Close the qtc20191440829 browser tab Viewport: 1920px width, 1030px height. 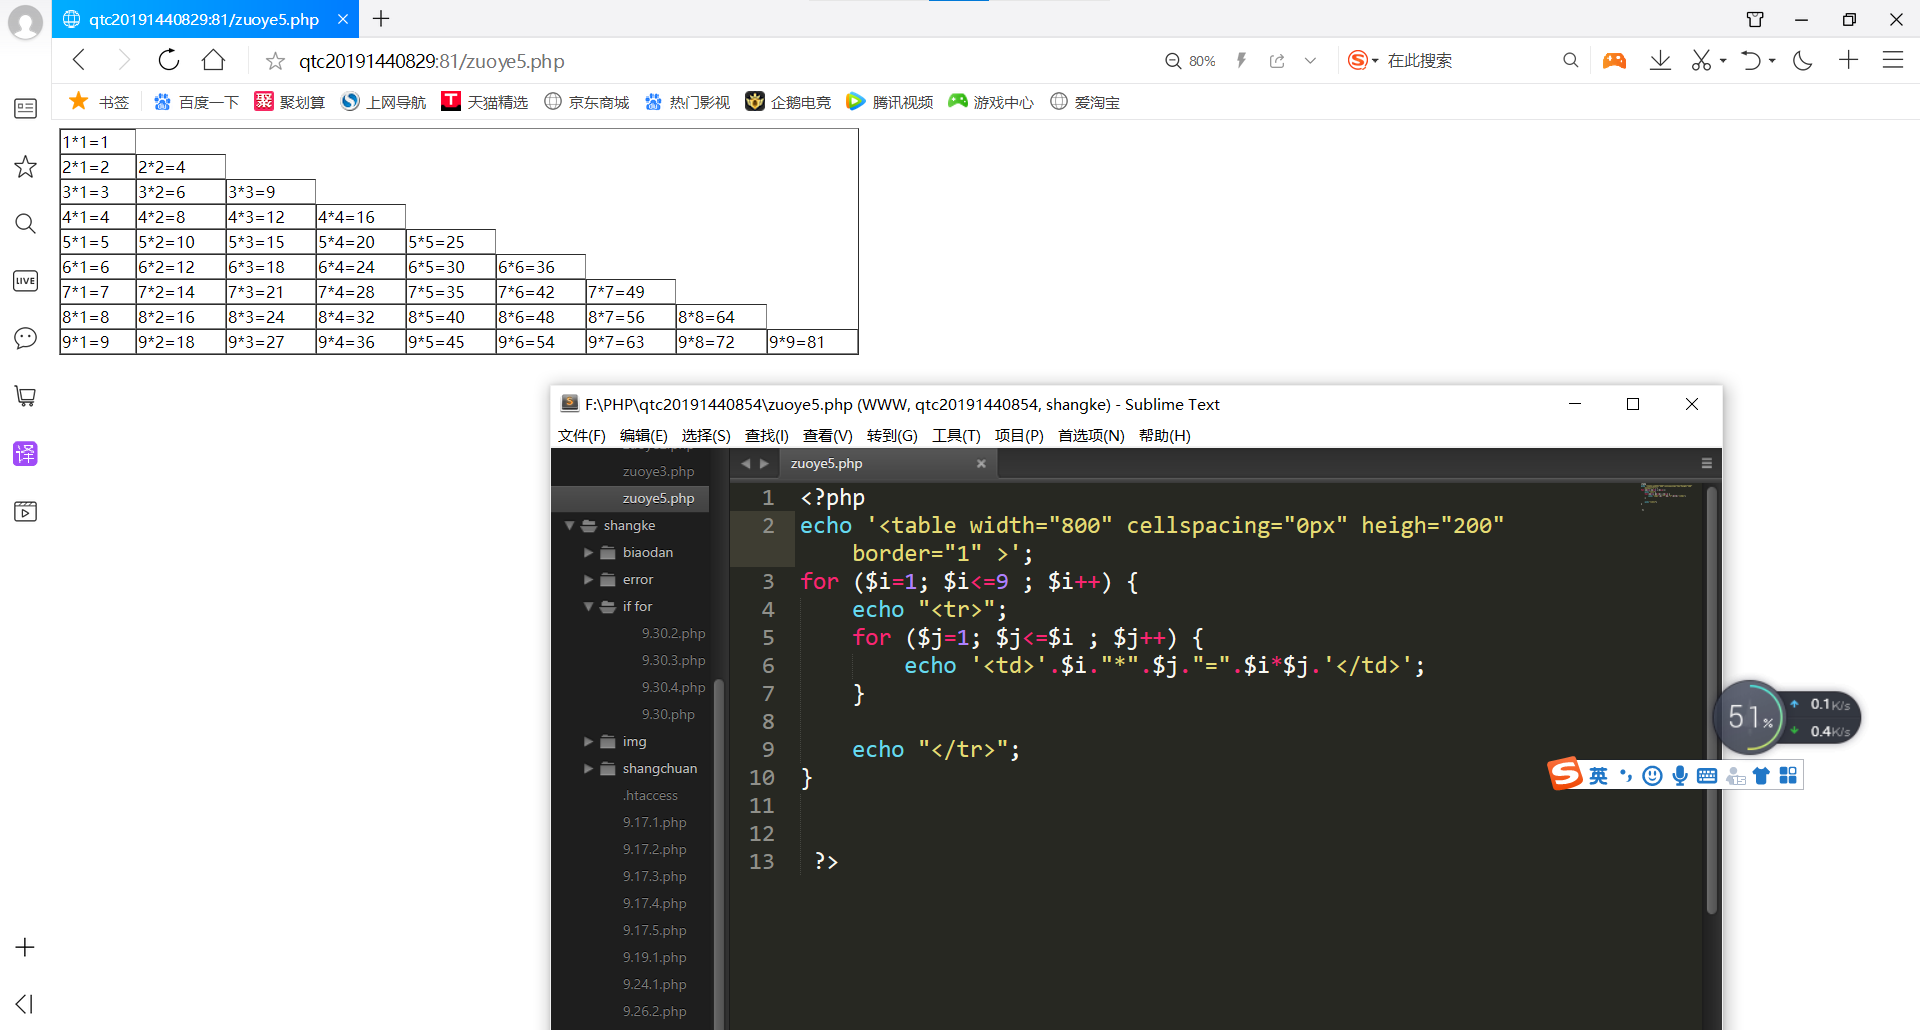pyautogui.click(x=342, y=19)
